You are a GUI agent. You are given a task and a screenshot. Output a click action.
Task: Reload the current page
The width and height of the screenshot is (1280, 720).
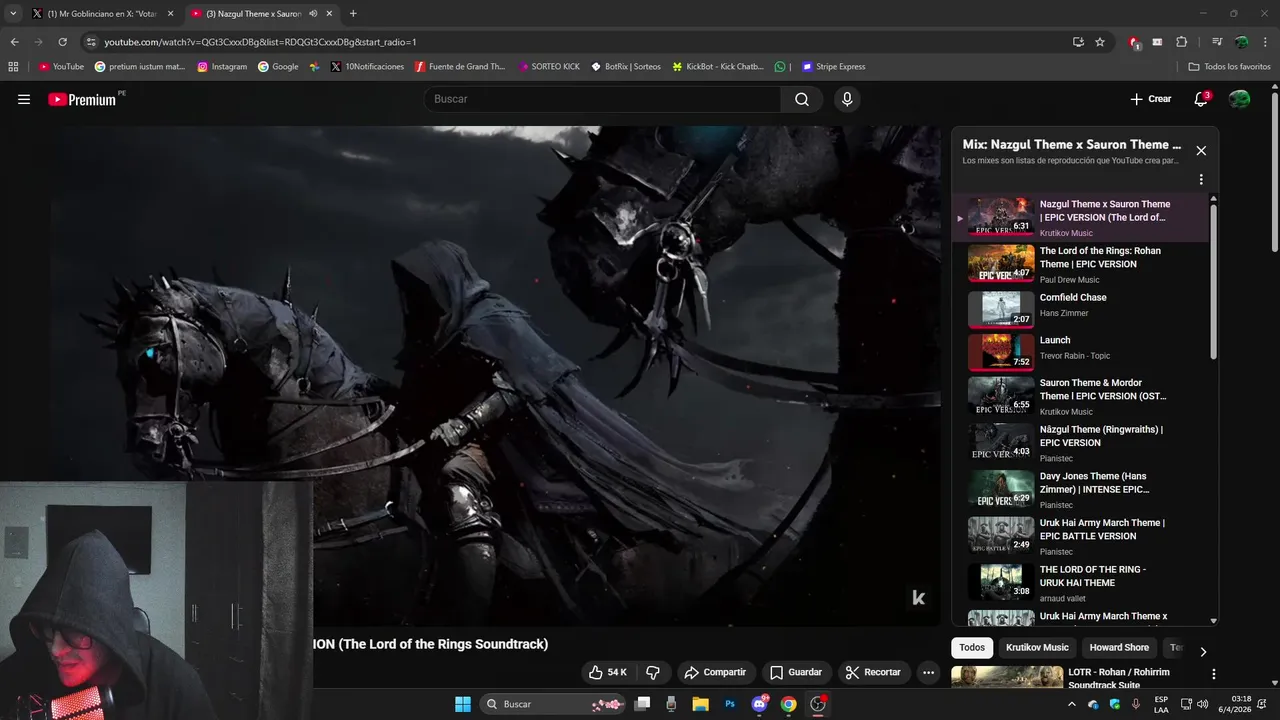point(62,42)
